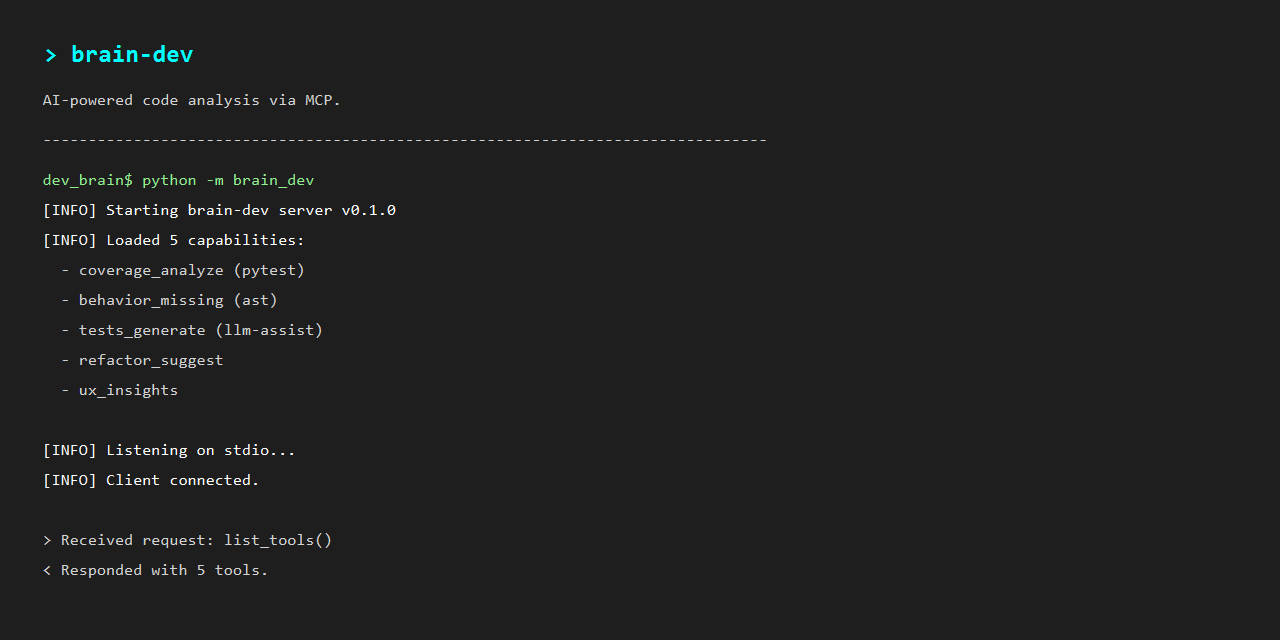Click the '<' arrow before Responded line

point(47,570)
